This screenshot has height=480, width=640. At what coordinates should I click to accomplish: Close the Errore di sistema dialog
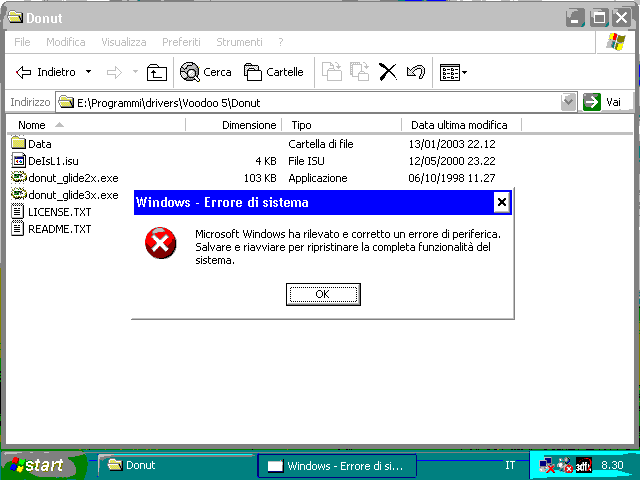(x=502, y=202)
